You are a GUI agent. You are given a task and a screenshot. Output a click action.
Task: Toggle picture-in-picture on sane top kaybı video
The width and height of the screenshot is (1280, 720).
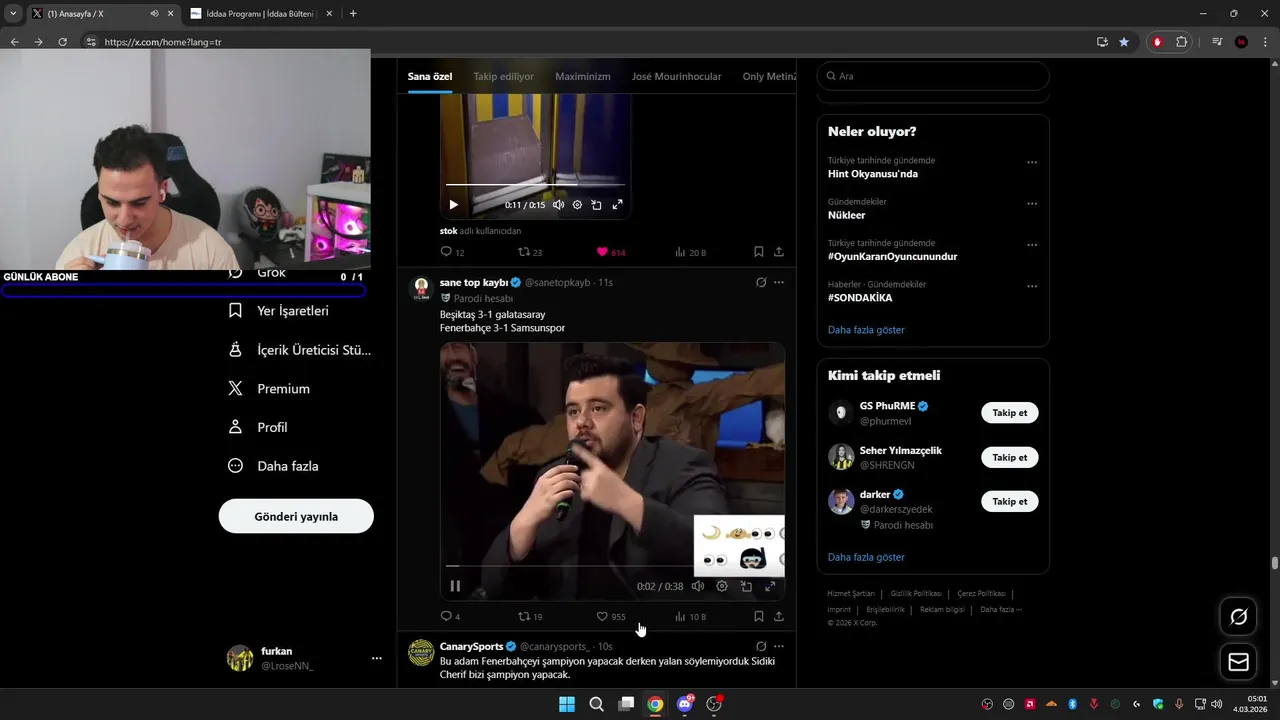pyautogui.click(x=746, y=586)
